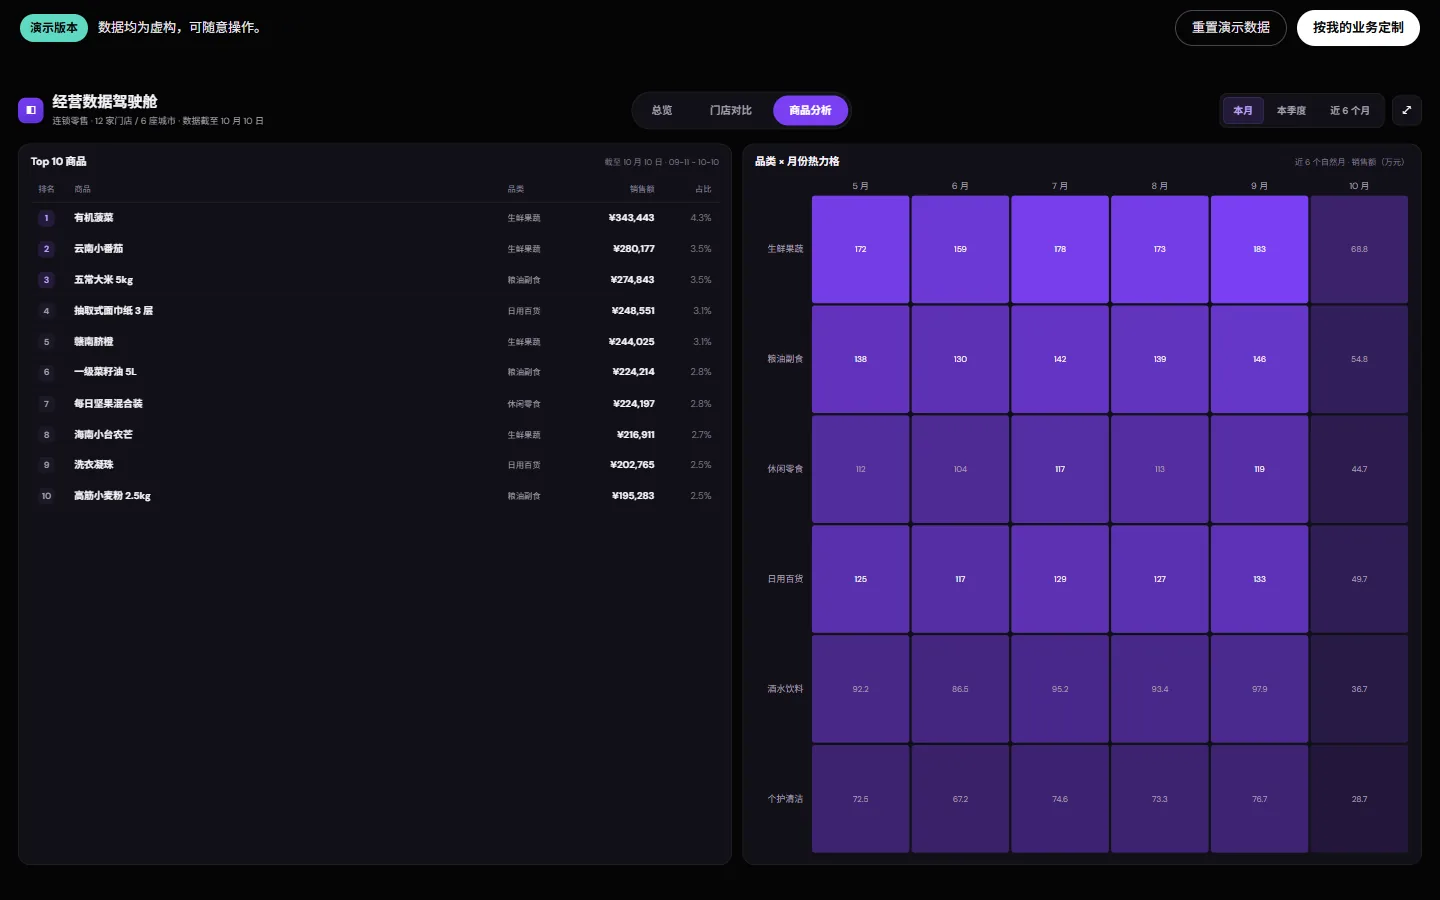Click the 生鲜果蔬 9月 heatmap cell 183
Viewport: 1440px width, 900px height.
(1259, 249)
